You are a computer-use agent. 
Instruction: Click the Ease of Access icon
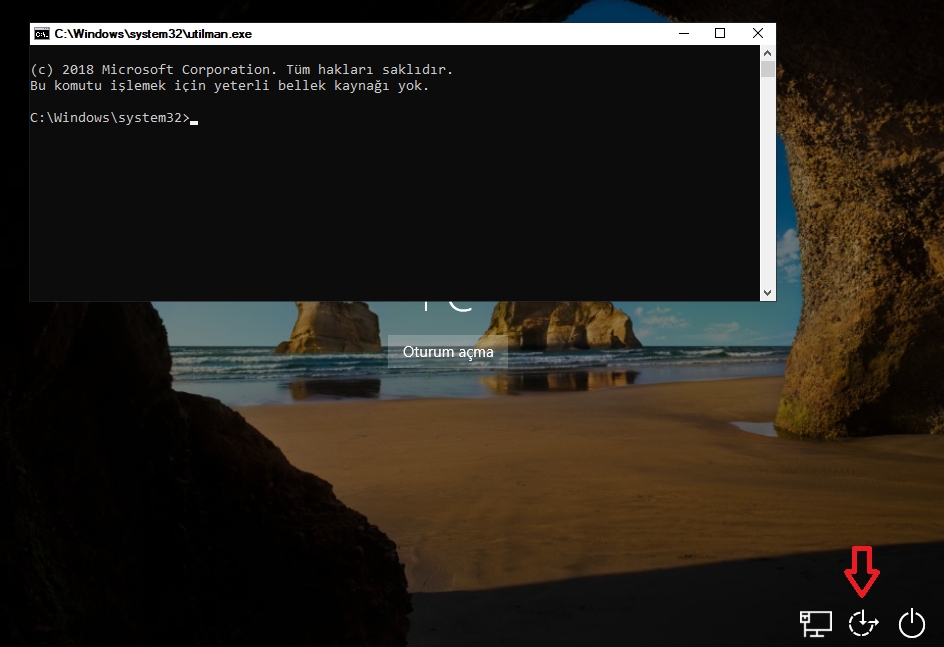pyautogui.click(x=863, y=624)
